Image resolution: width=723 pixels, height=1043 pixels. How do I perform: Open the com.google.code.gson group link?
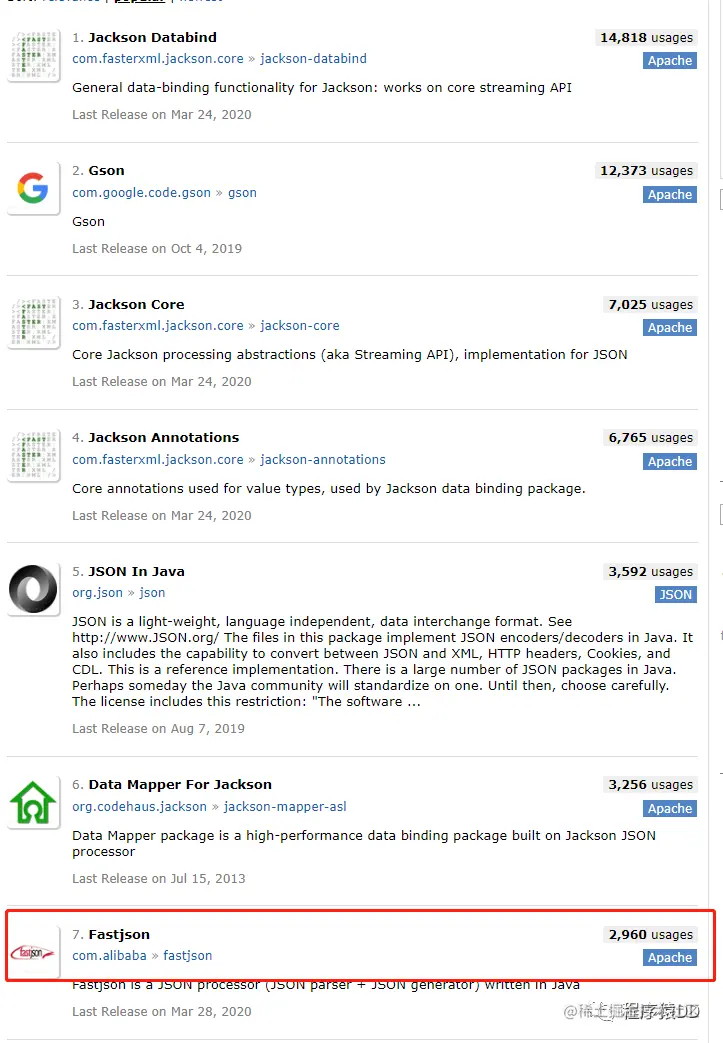pyautogui.click(x=141, y=193)
